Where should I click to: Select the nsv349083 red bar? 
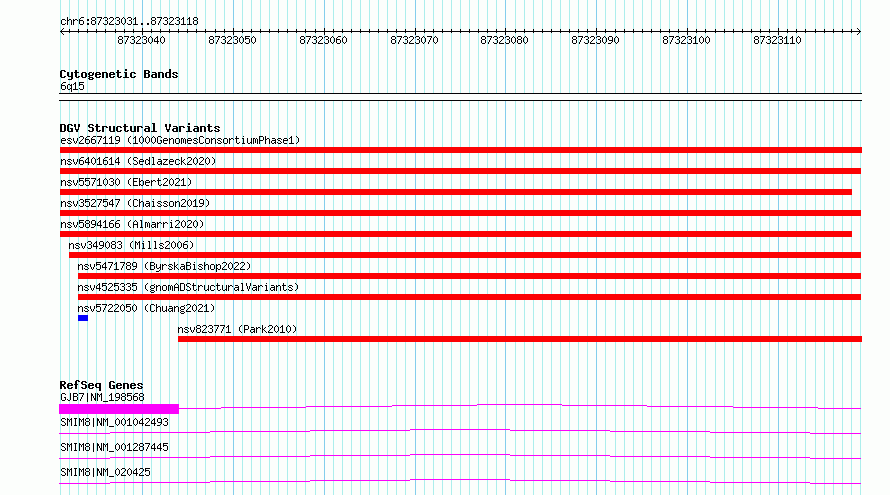(x=464, y=255)
